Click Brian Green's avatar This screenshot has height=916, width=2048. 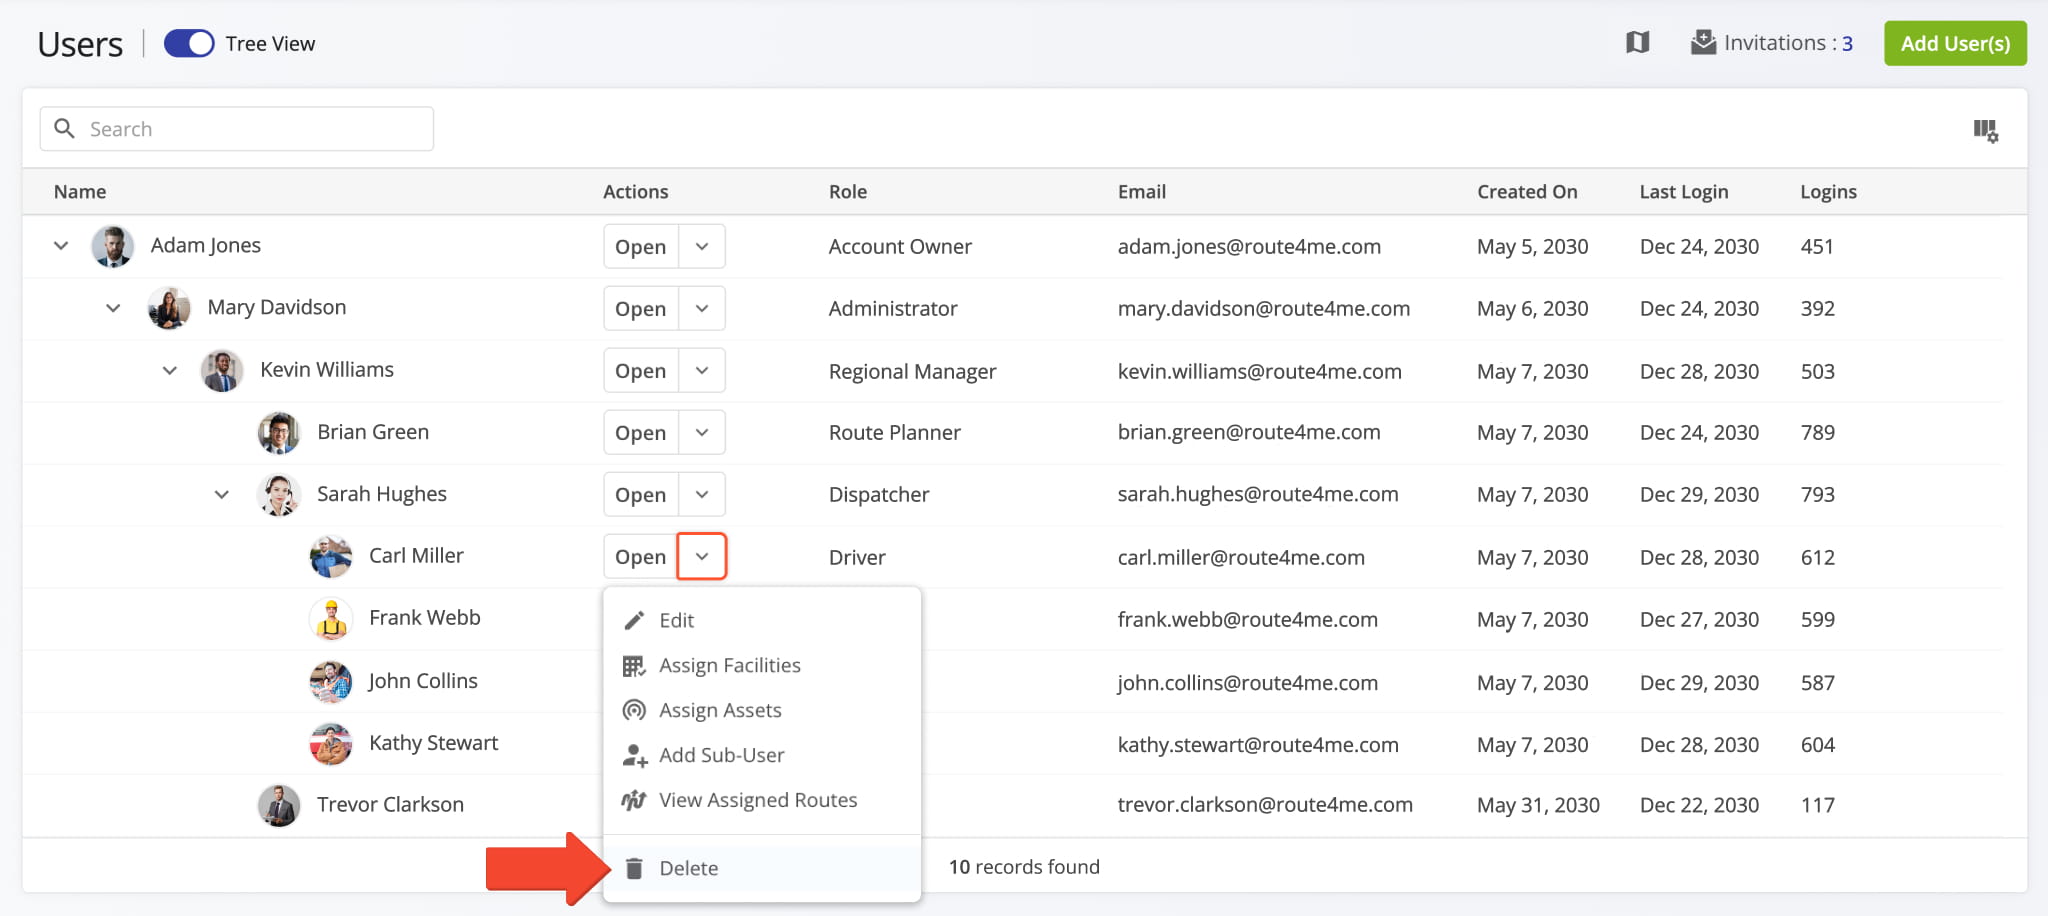pos(279,432)
